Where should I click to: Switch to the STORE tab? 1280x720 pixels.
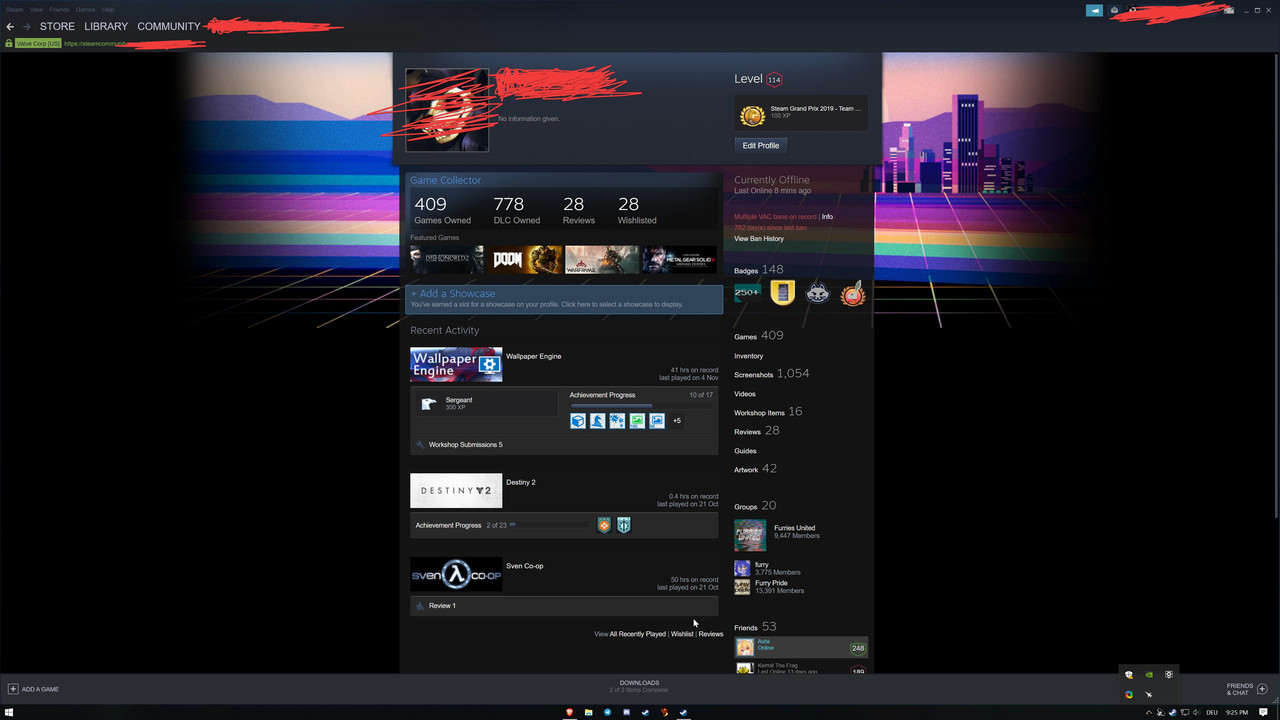[x=57, y=26]
